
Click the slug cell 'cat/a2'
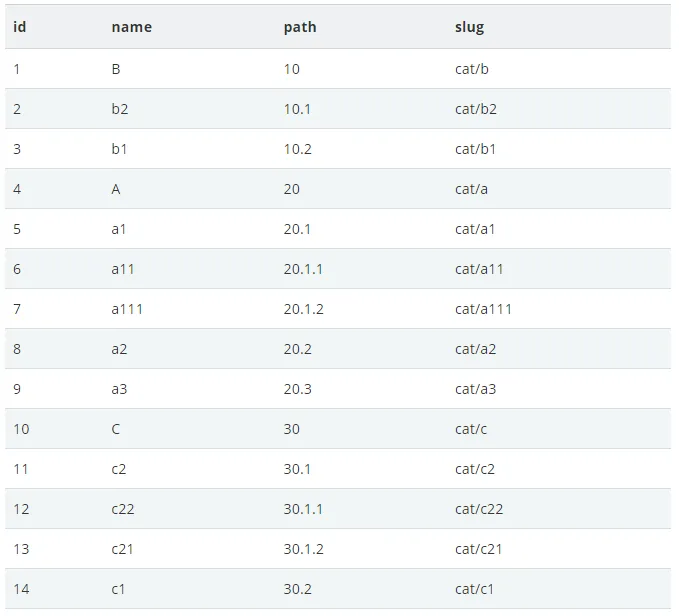click(475, 349)
